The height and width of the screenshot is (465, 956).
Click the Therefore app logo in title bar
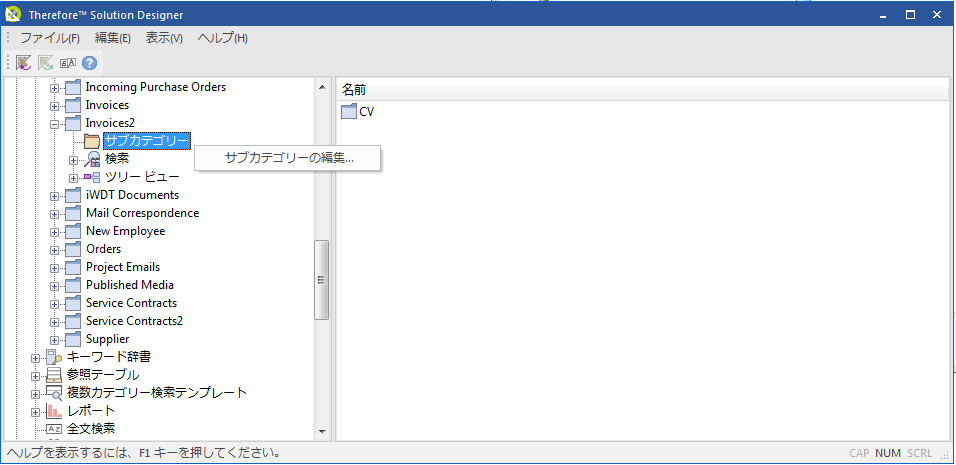[13, 14]
